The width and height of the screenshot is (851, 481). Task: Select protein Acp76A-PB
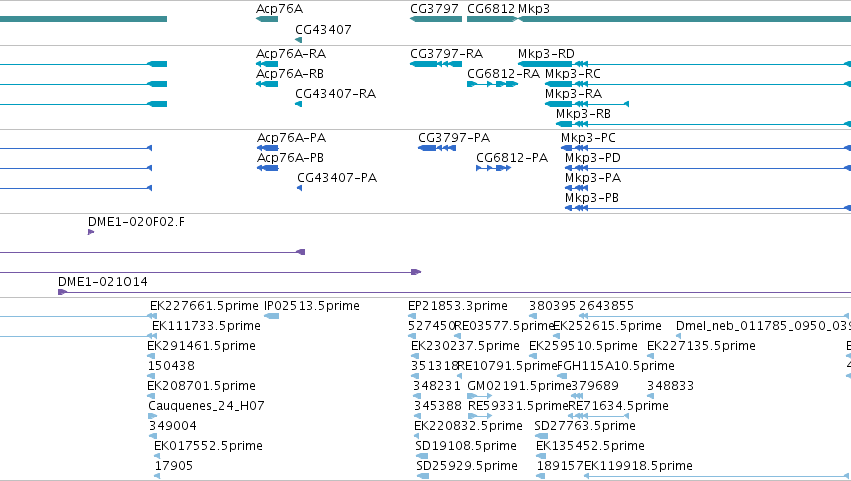click(x=290, y=158)
